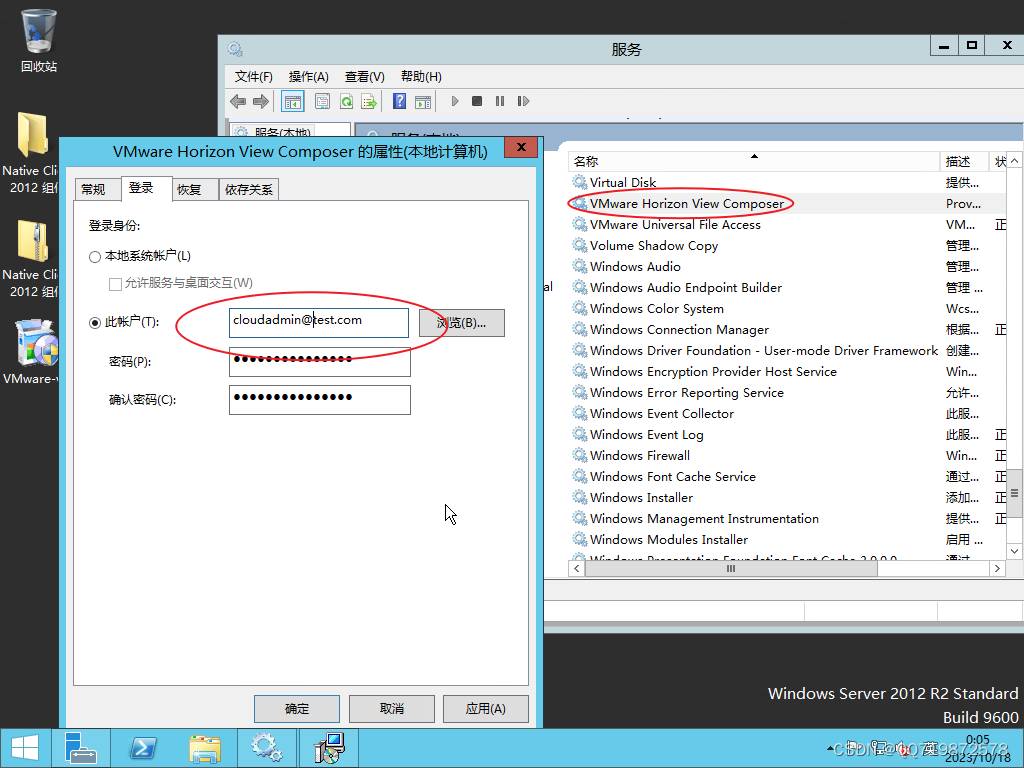The width and height of the screenshot is (1024, 768).
Task: Toggle the action pane toolbar icon
Action: [x=423, y=101]
